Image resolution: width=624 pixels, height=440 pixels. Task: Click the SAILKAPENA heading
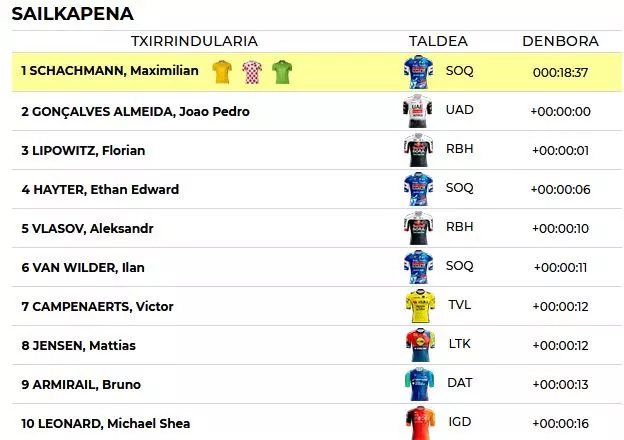(x=72, y=13)
